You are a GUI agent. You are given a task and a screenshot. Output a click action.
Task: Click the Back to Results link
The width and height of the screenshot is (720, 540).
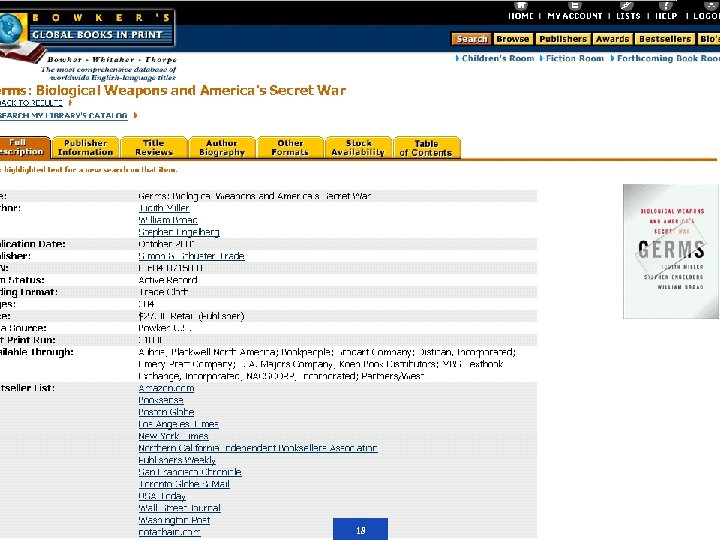click(31, 103)
